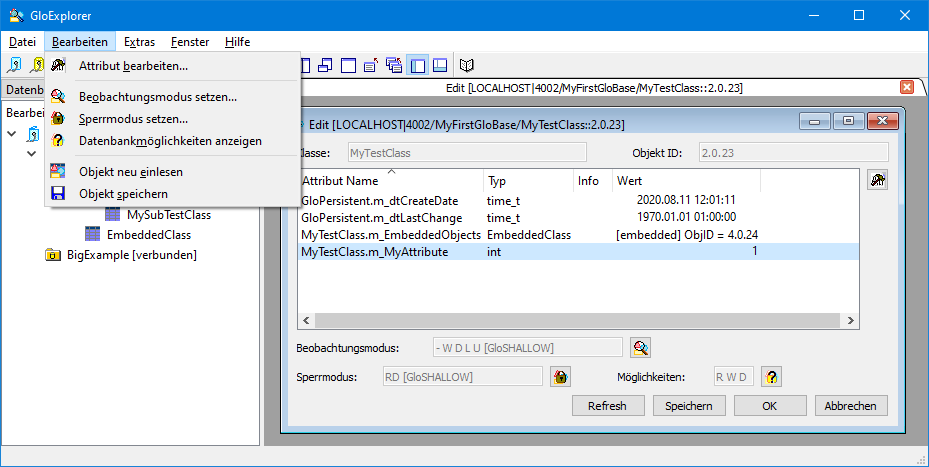Select Datenbankmöglichkeiten anzeigen menu entry
929x467 pixels.
173,141
